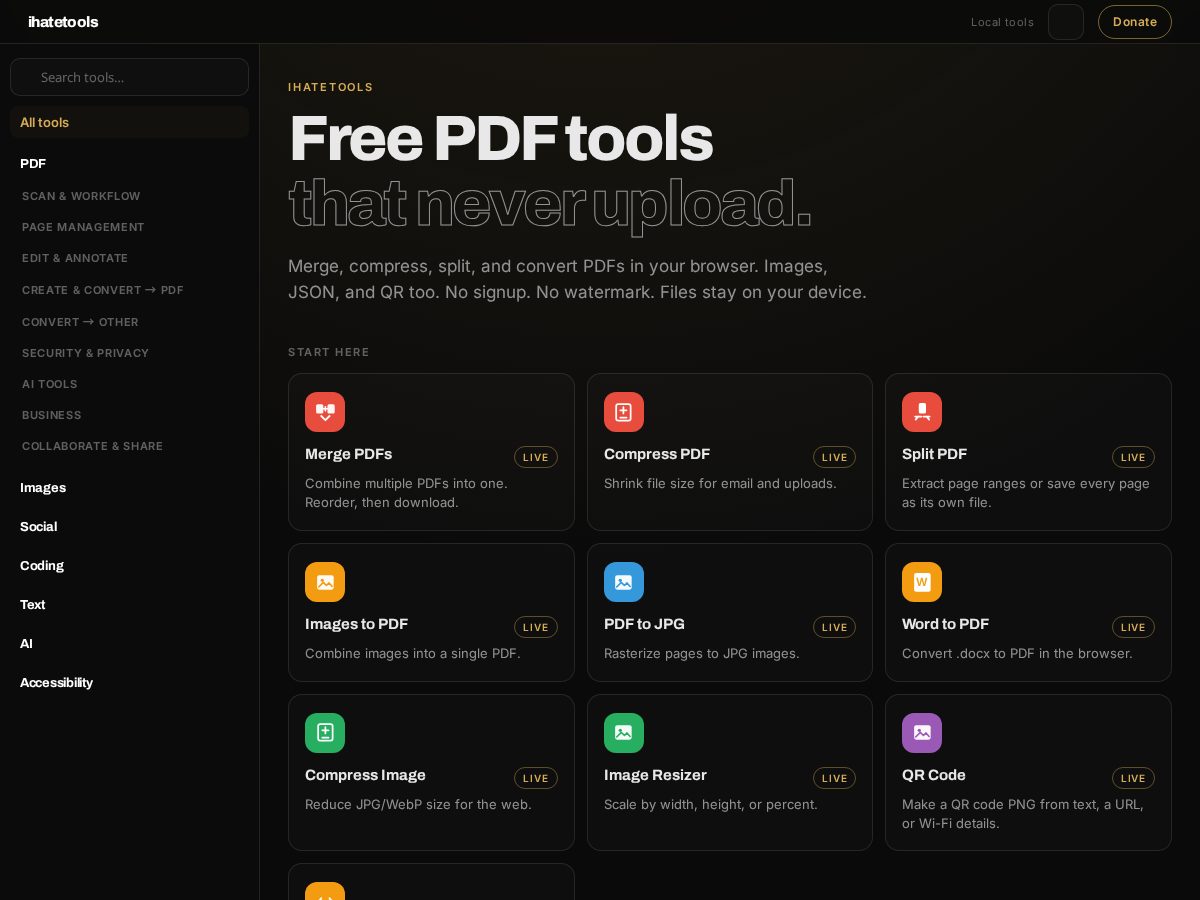Click the blank square button beside Donate
This screenshot has height=900, width=1200.
(x=1066, y=22)
